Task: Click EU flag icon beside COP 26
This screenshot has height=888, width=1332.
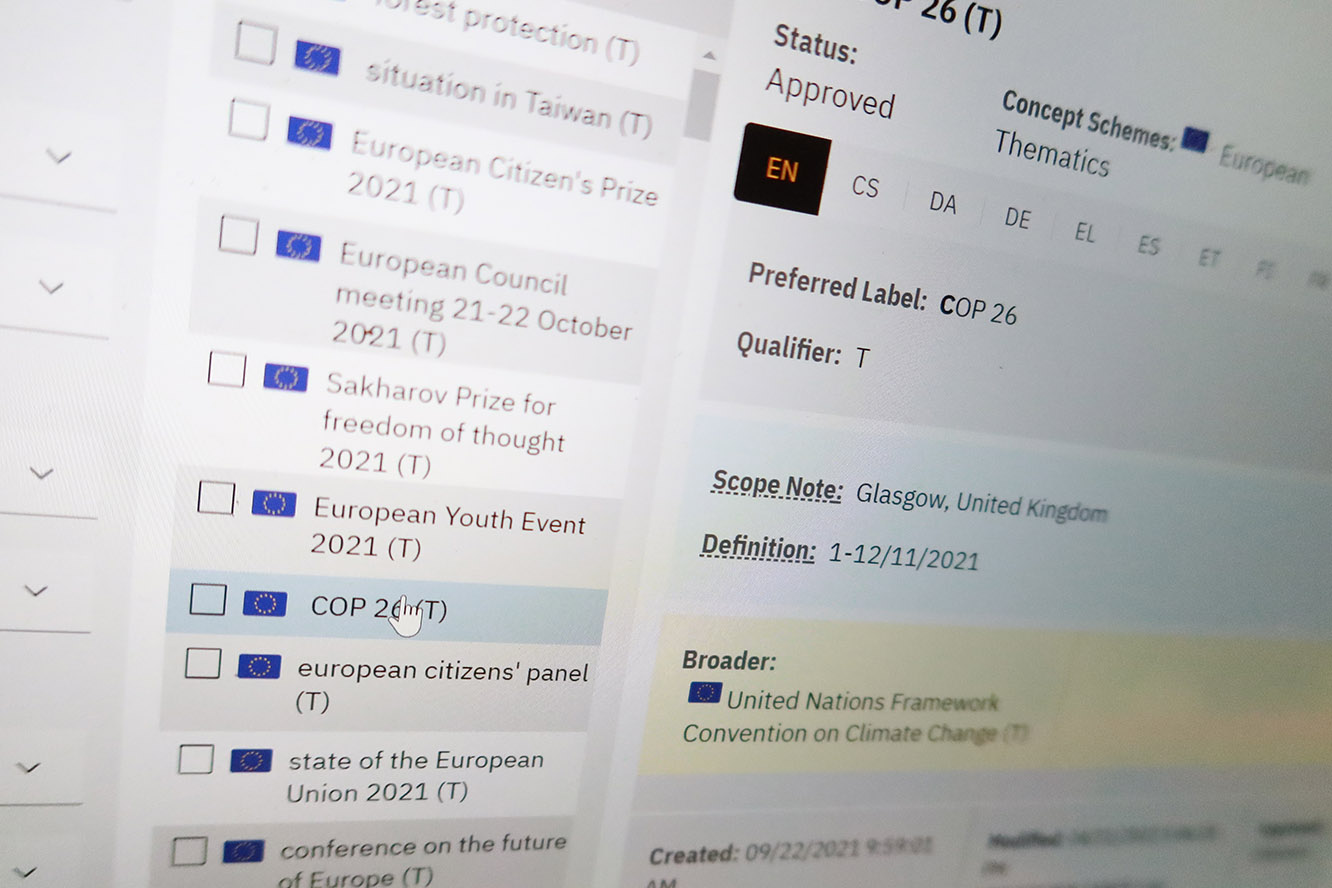Action: click(x=264, y=603)
